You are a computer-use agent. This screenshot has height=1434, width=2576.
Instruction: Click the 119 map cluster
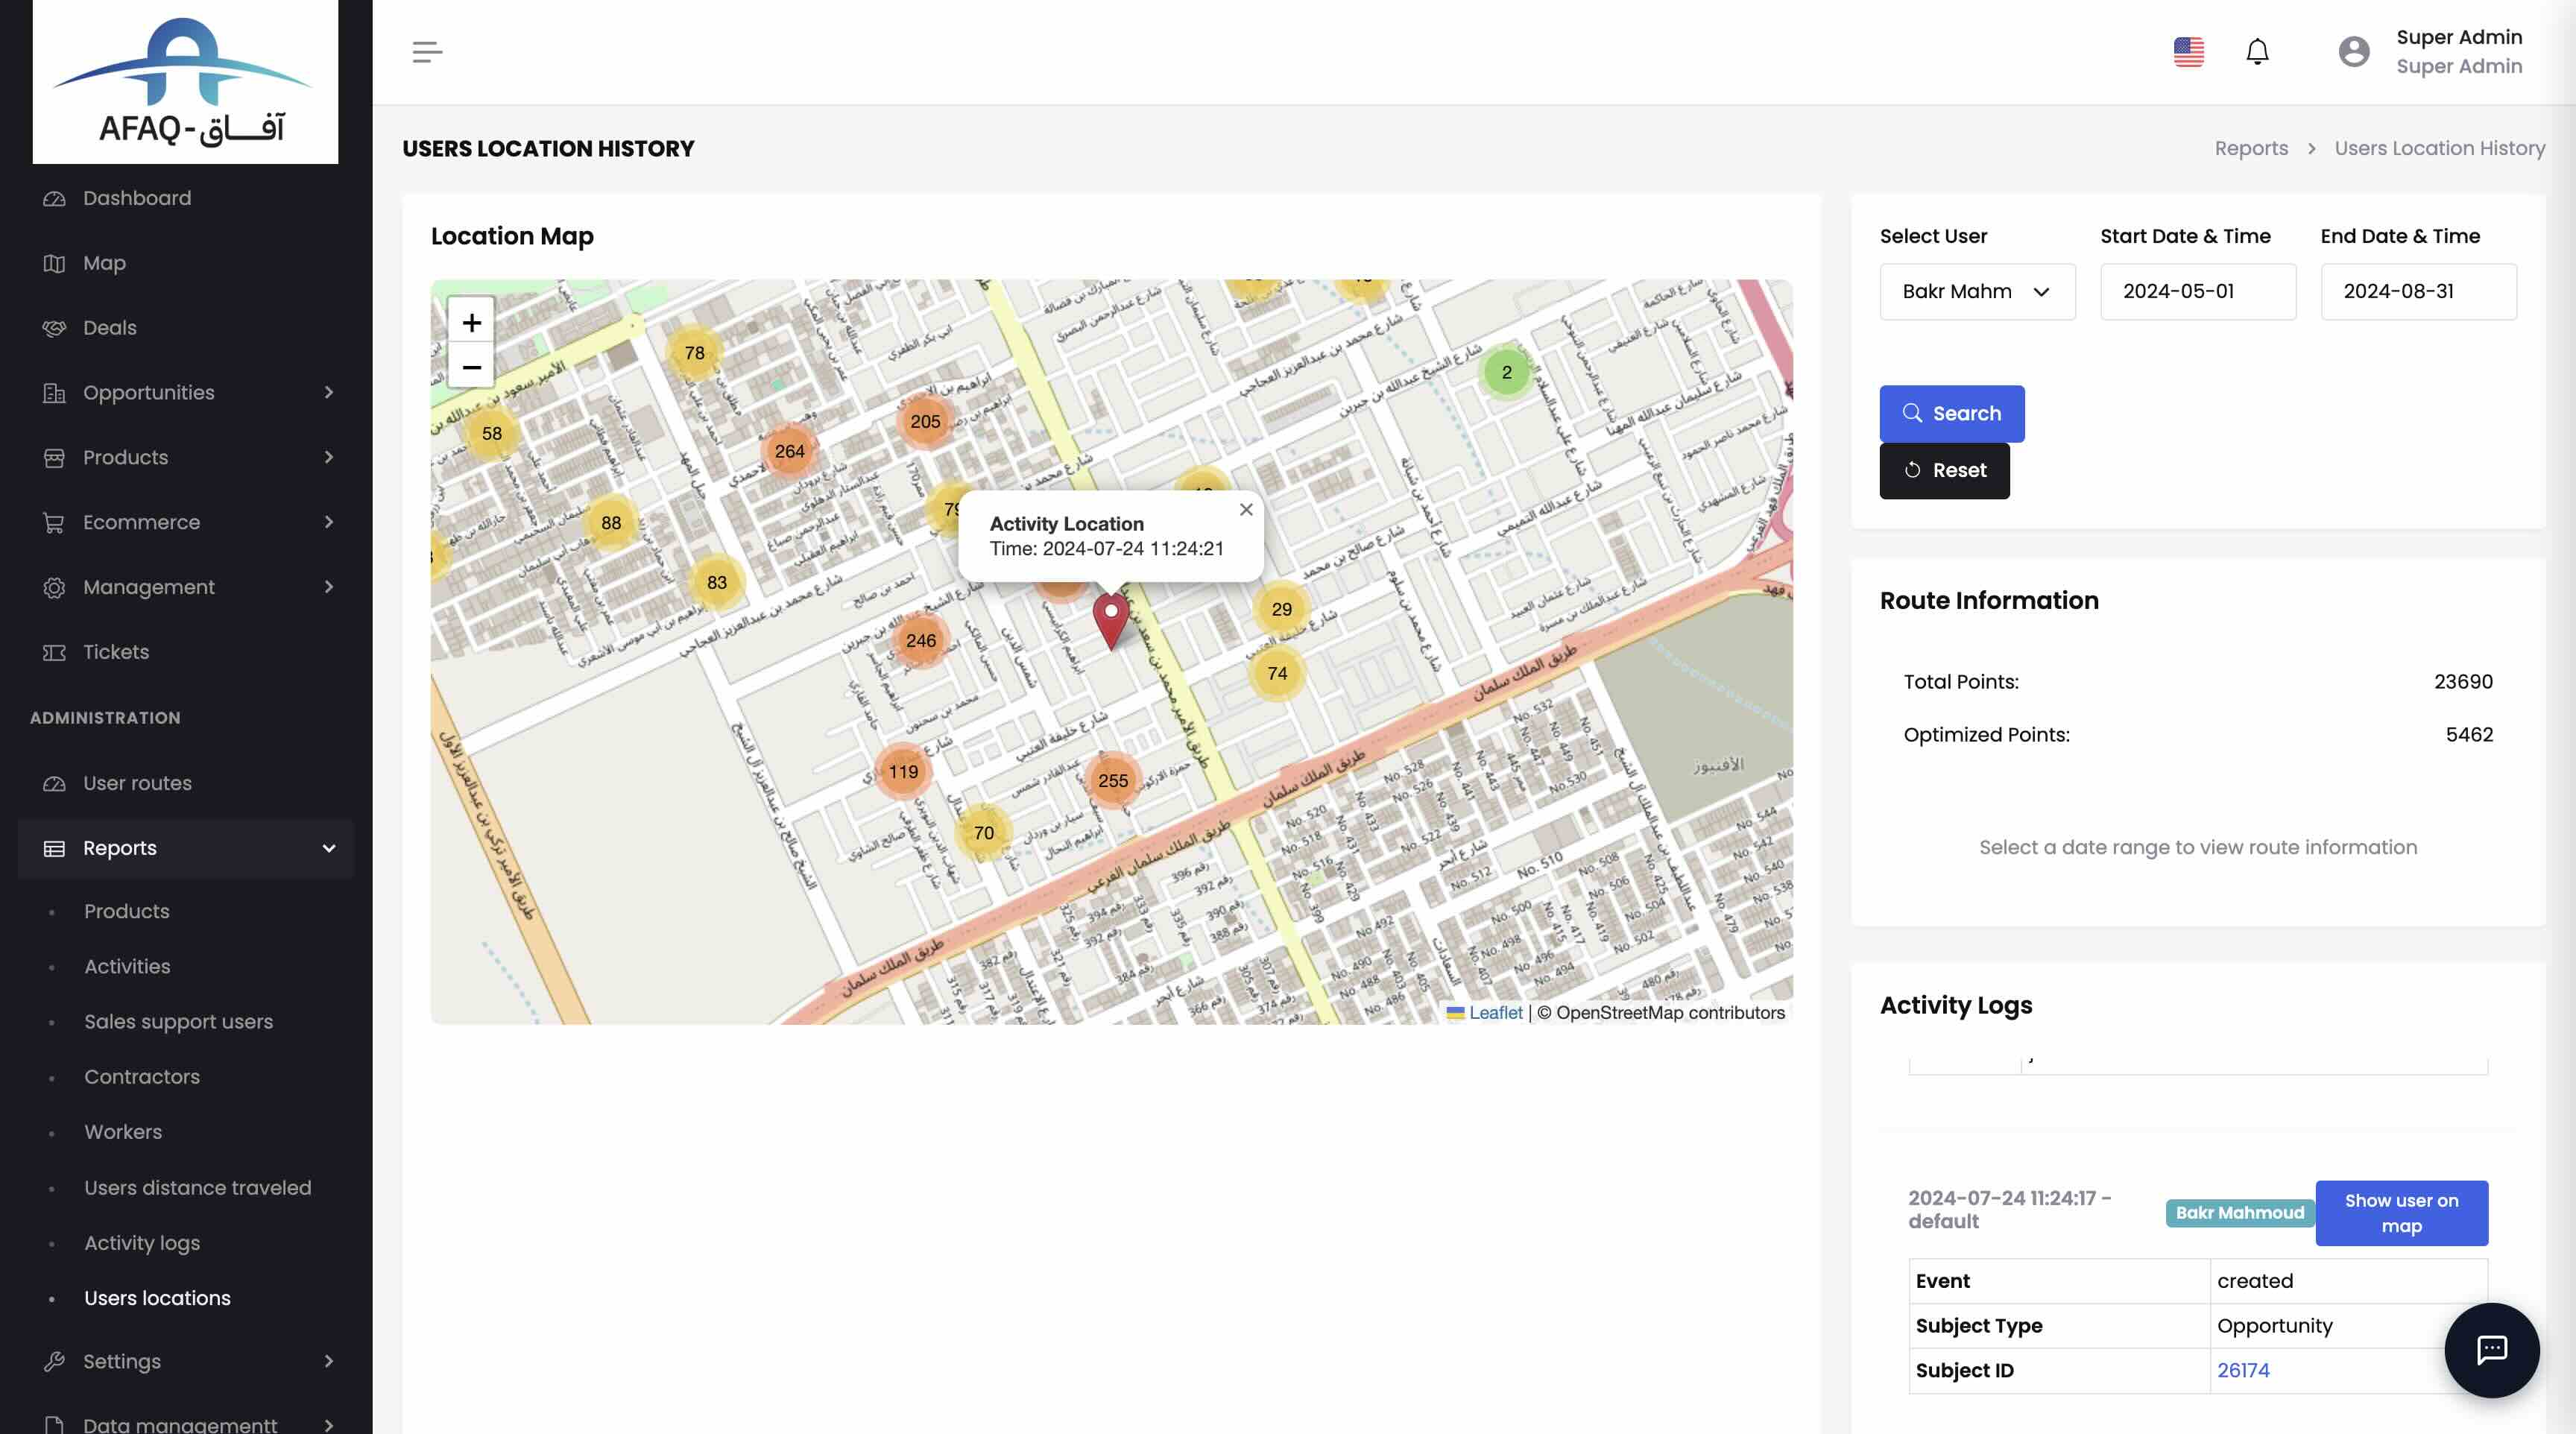[903, 772]
